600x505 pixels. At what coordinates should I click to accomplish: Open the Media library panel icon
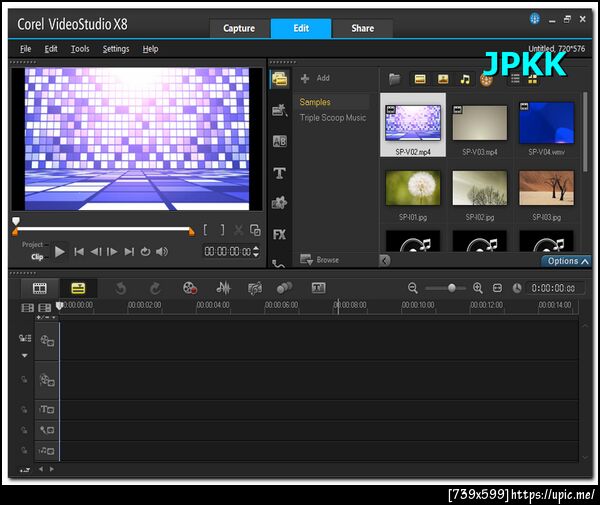pyautogui.click(x=280, y=79)
